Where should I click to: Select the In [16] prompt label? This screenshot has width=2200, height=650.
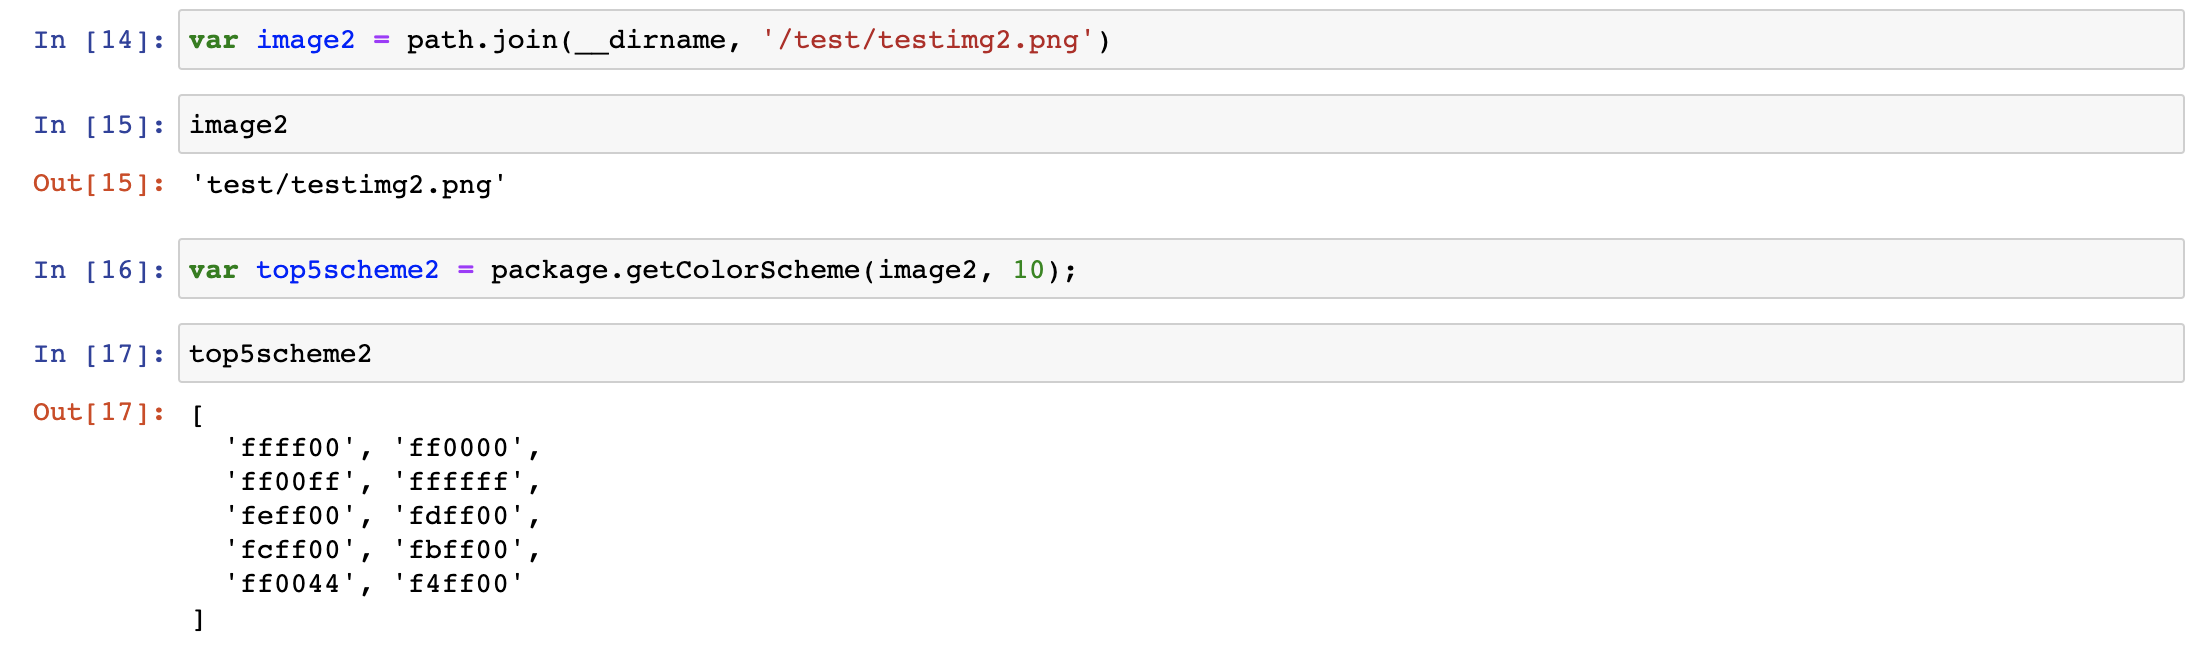coord(99,270)
